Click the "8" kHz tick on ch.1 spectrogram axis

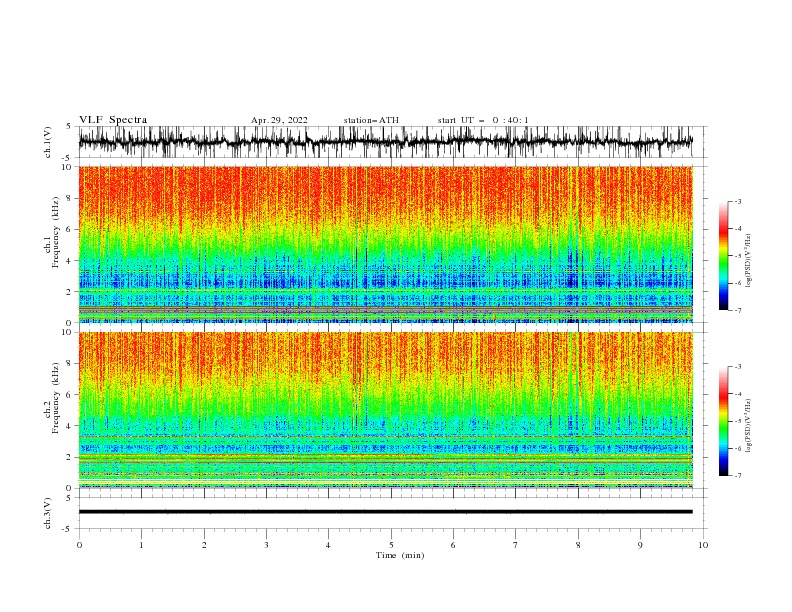pyautogui.click(x=70, y=198)
